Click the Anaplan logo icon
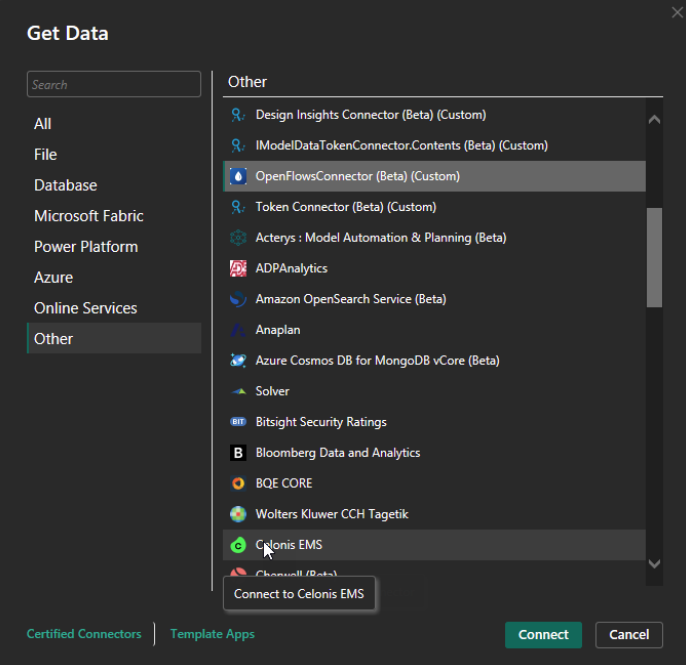Screen dimensions: 686x665 coord(238,330)
